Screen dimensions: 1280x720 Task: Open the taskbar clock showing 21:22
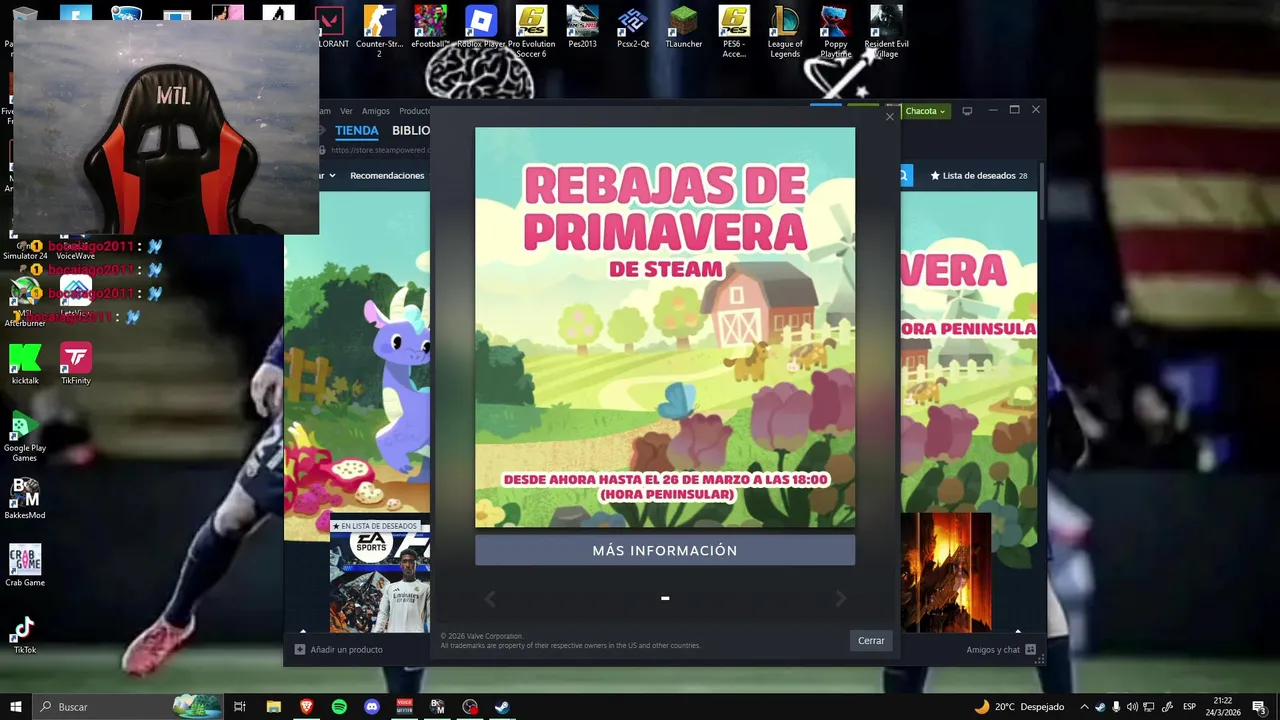click(1223, 707)
